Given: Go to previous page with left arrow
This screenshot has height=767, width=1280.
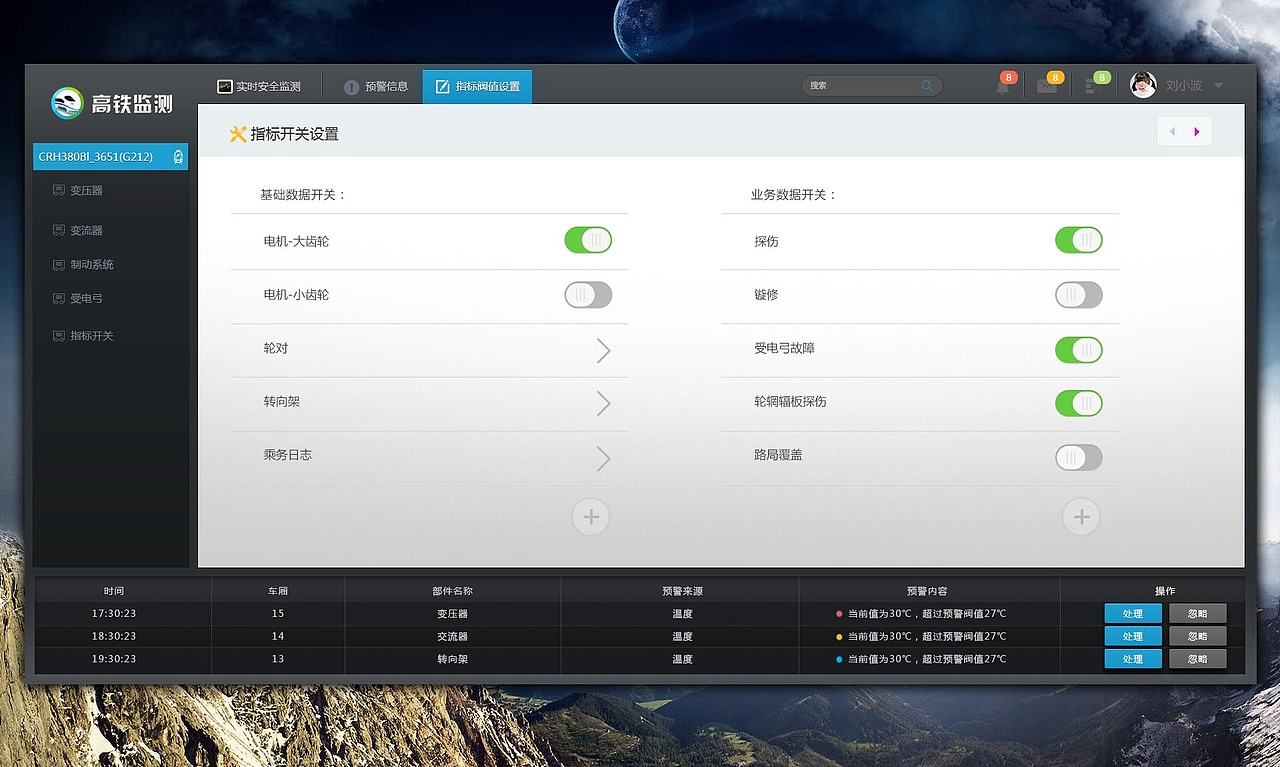Looking at the screenshot, I should (1171, 131).
